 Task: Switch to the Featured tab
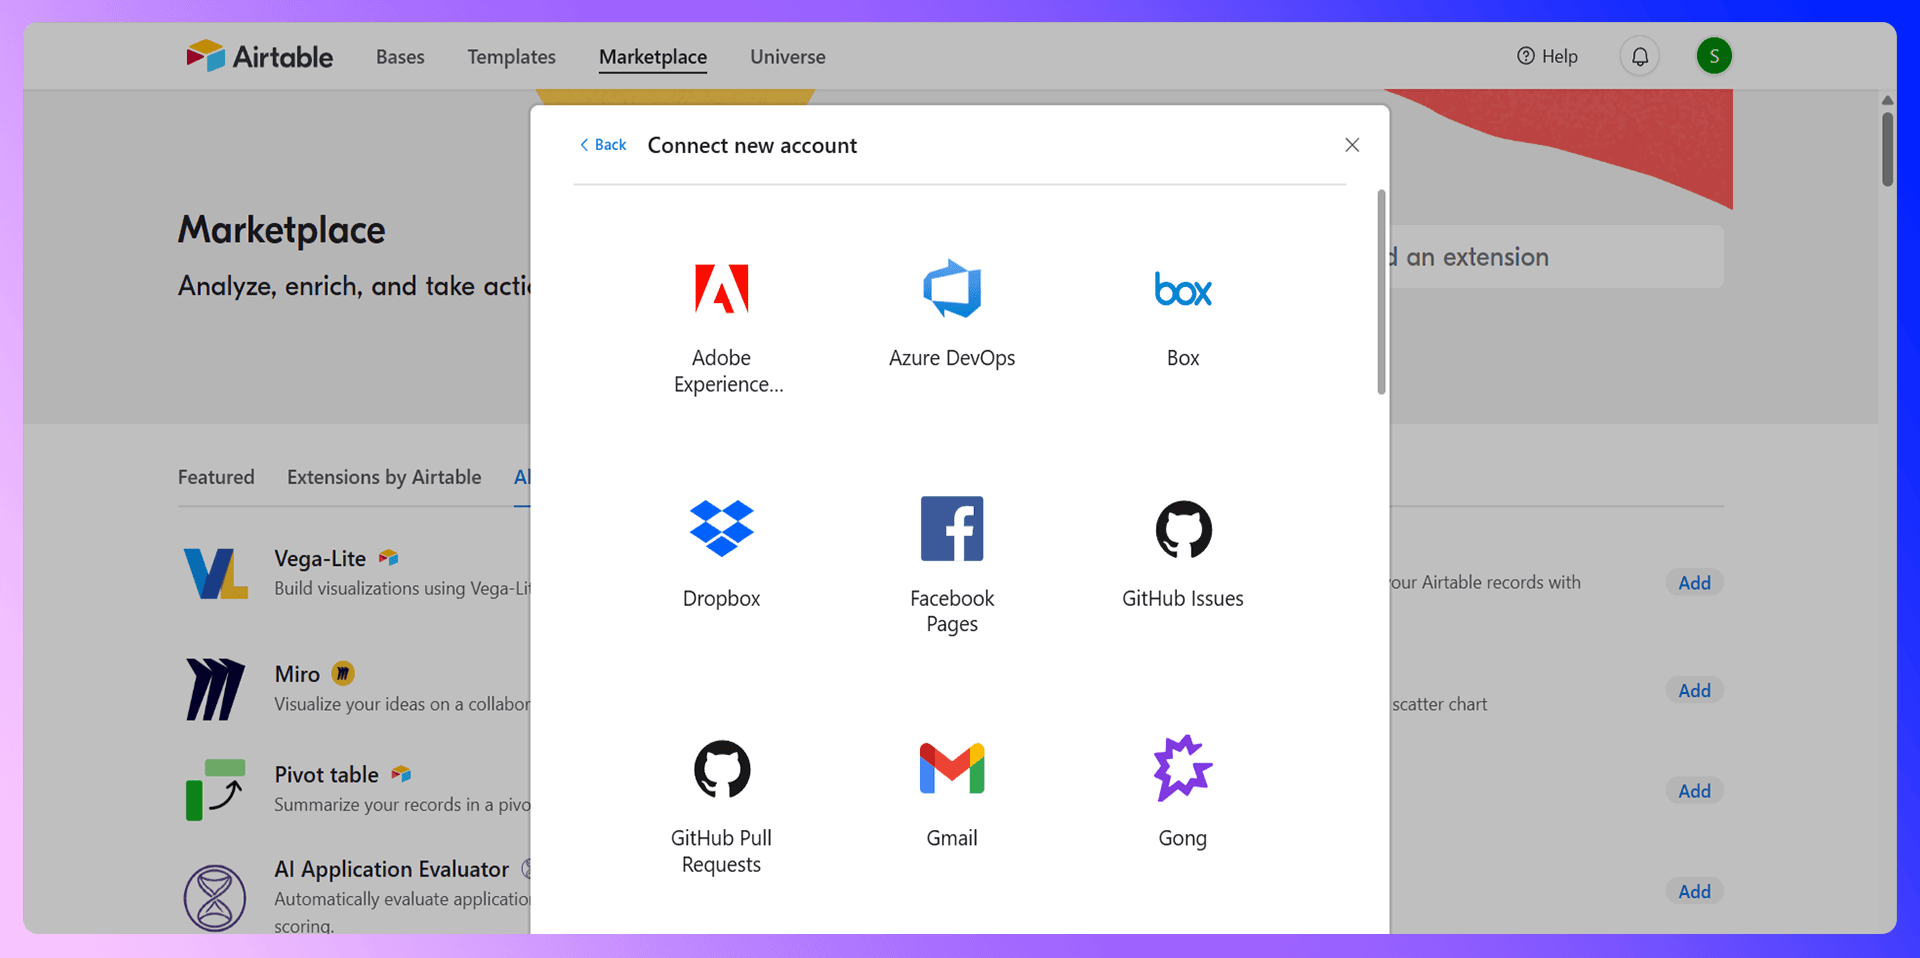[x=216, y=477]
